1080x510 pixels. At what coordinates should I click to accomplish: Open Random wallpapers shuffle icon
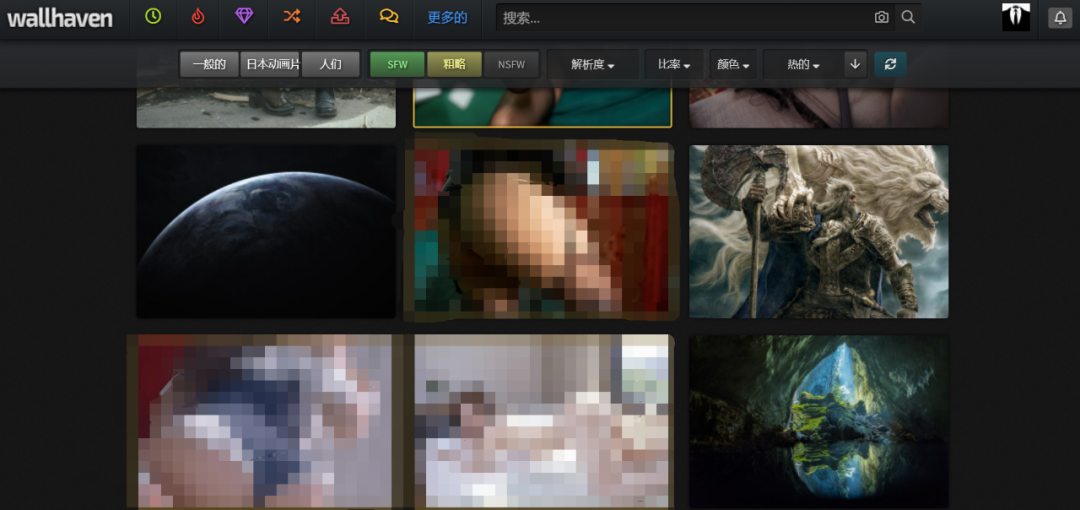292,17
